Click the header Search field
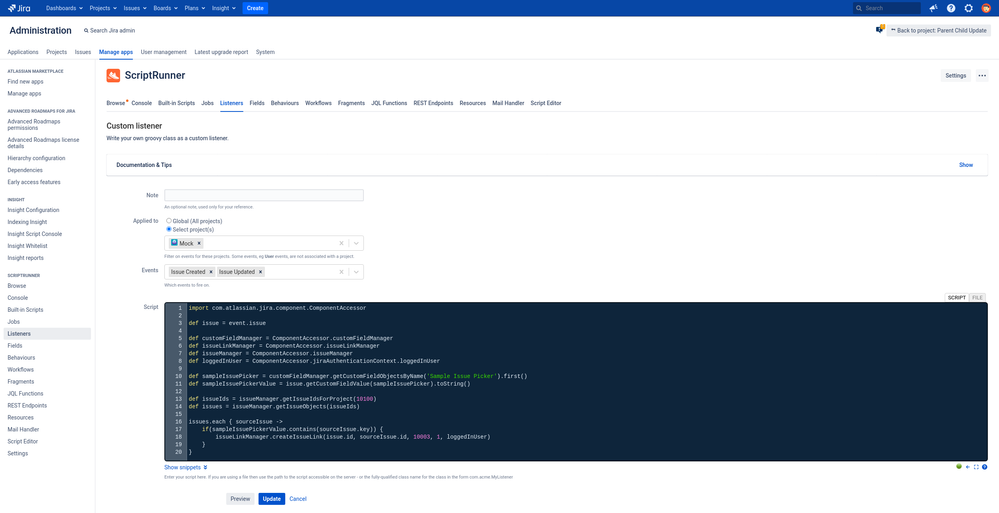This screenshot has height=513, width=999. (887, 8)
